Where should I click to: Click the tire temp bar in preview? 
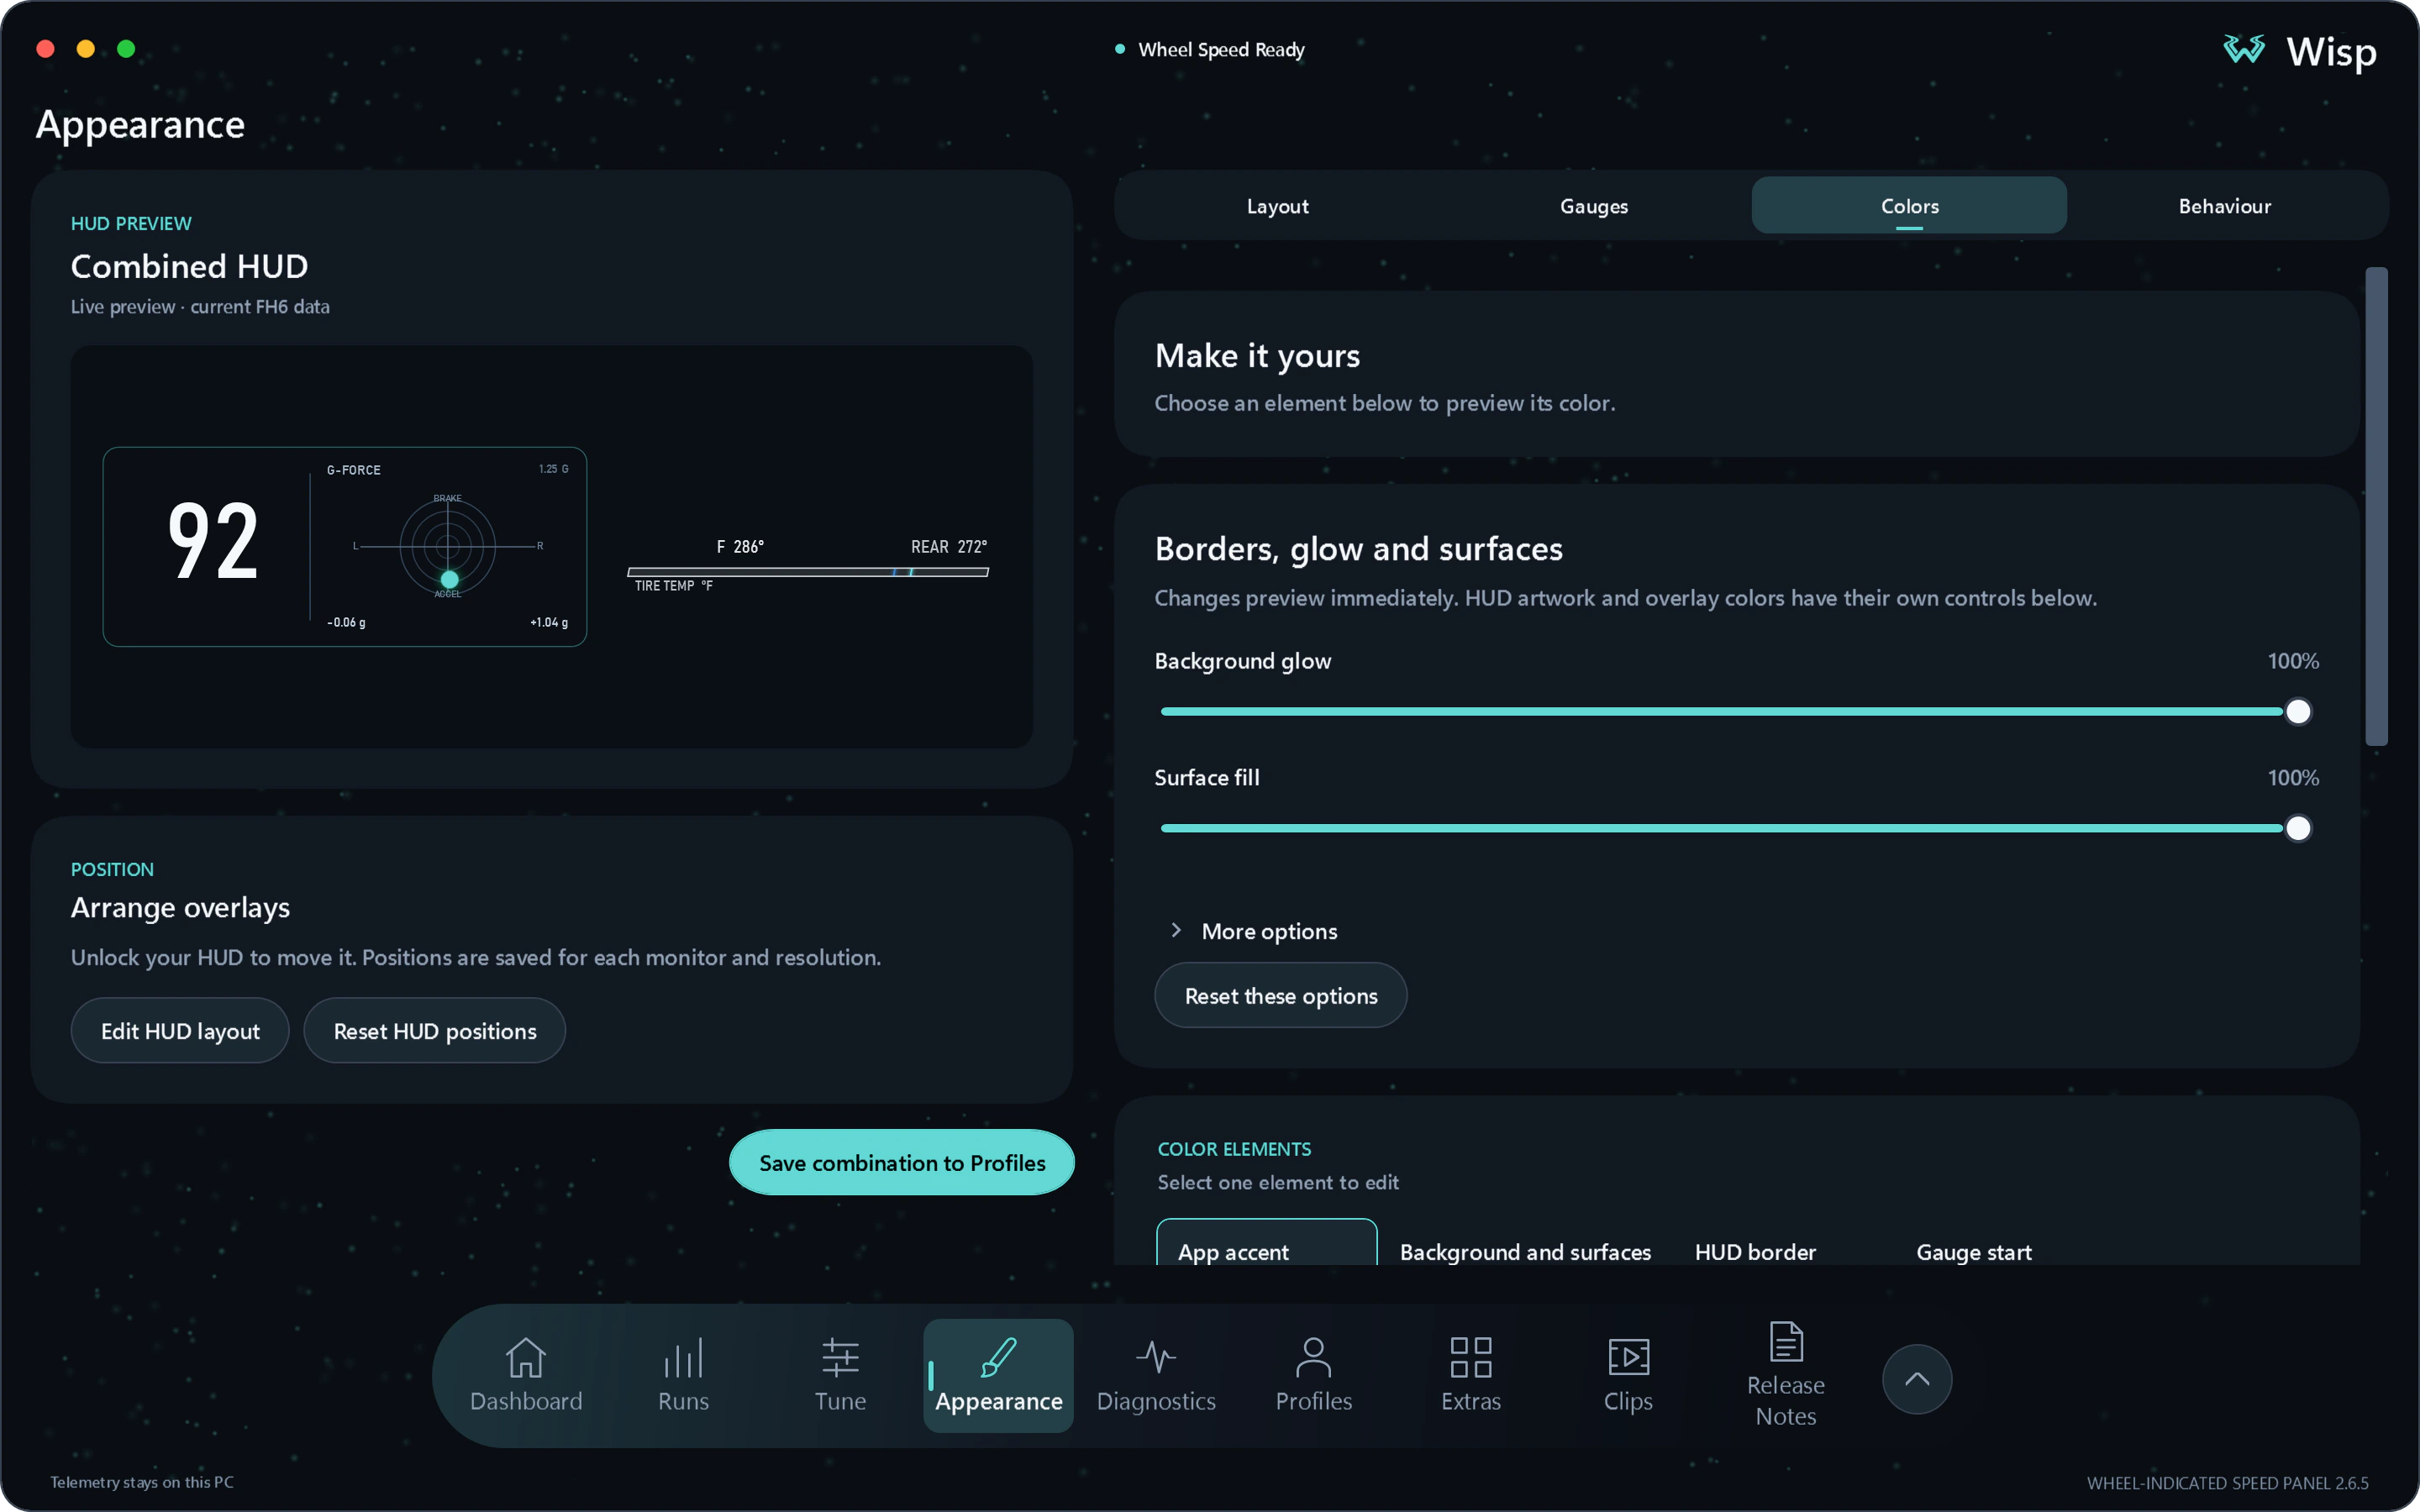click(x=808, y=572)
